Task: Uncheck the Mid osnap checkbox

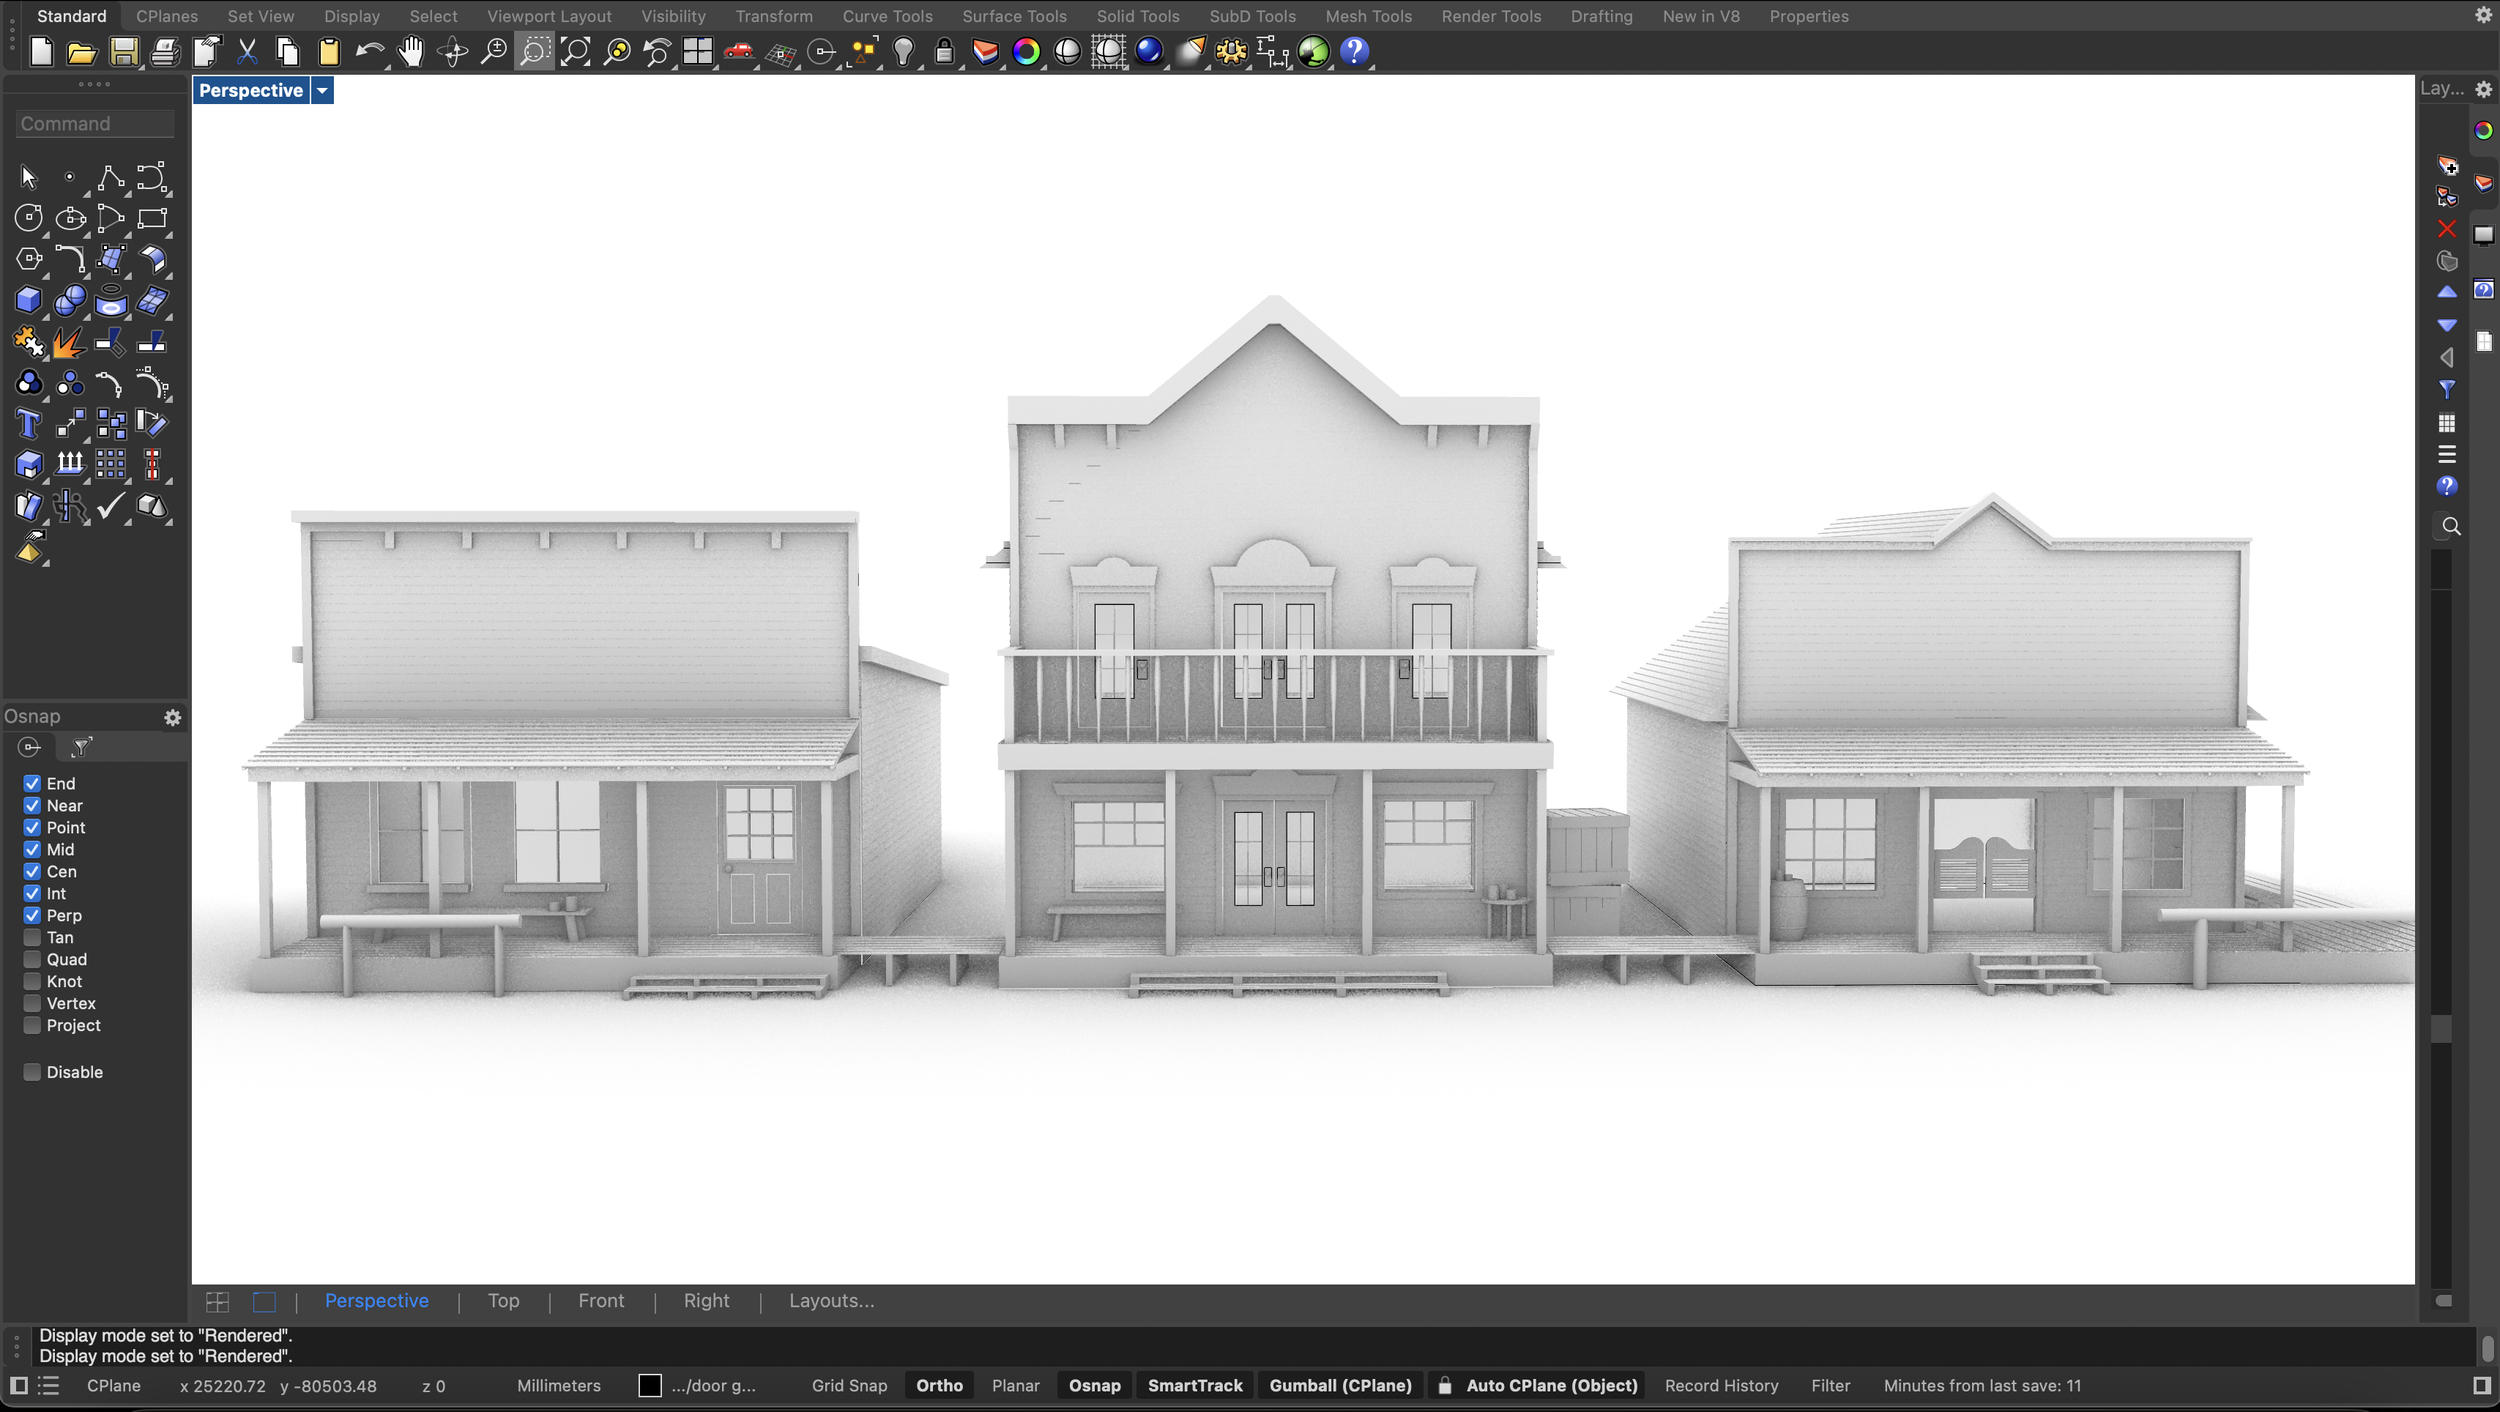Action: 32,850
